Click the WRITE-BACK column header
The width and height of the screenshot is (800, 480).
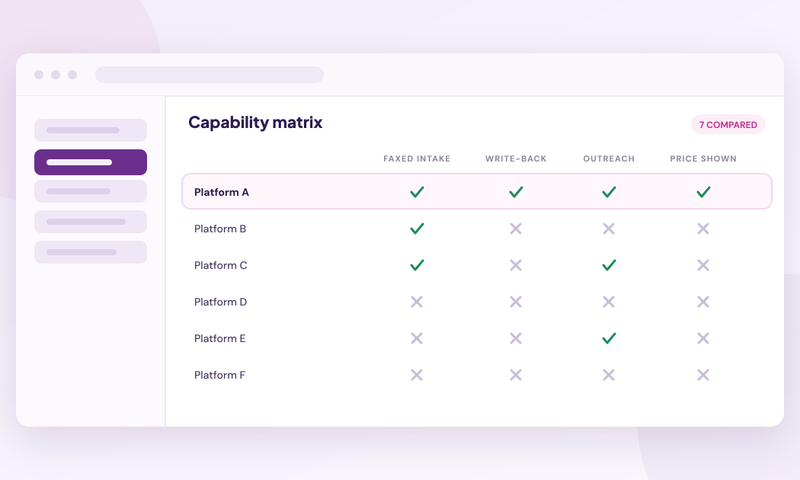pyautogui.click(x=516, y=159)
